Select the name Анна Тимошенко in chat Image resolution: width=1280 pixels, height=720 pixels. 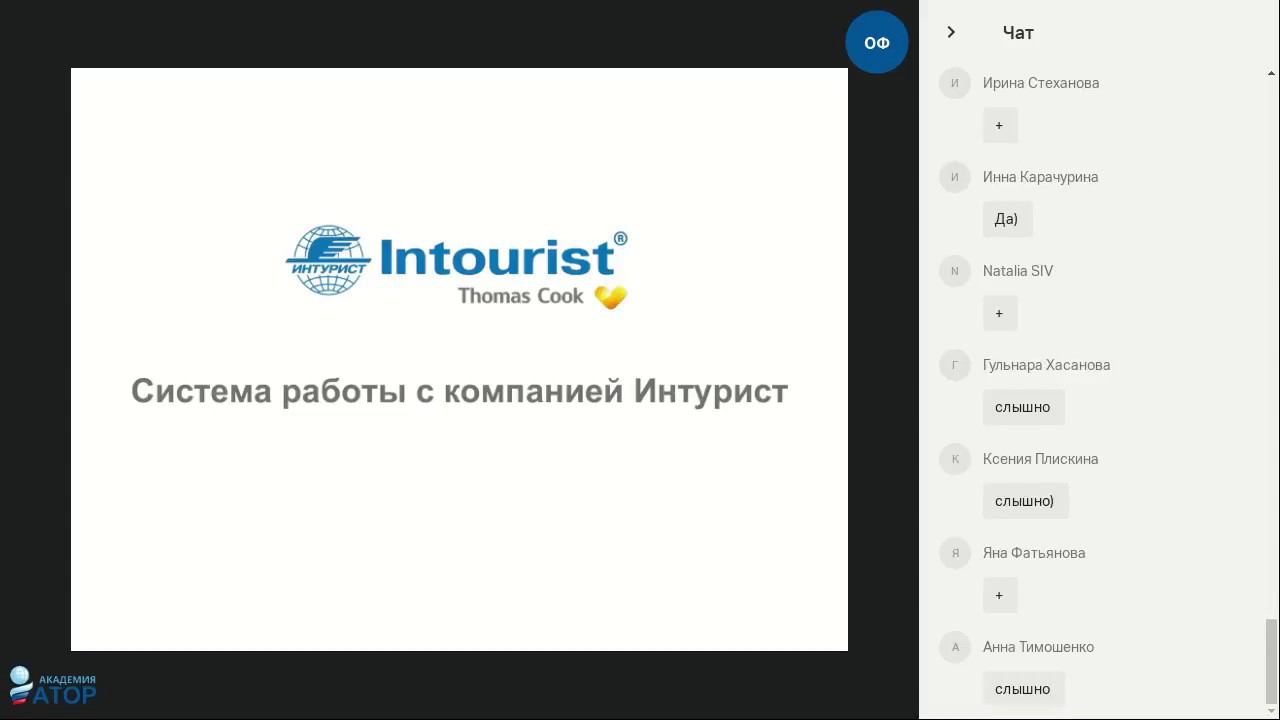pyautogui.click(x=1038, y=647)
